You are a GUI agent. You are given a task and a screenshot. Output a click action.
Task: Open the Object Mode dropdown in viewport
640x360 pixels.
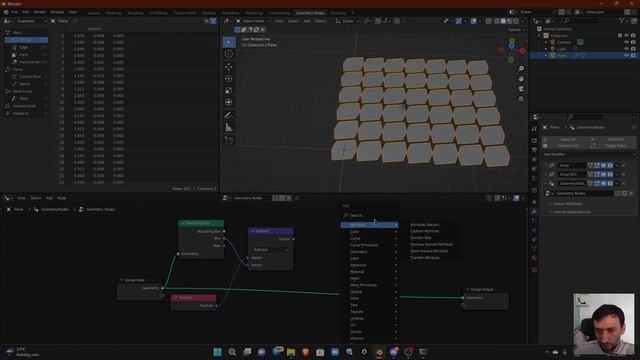tap(253, 21)
